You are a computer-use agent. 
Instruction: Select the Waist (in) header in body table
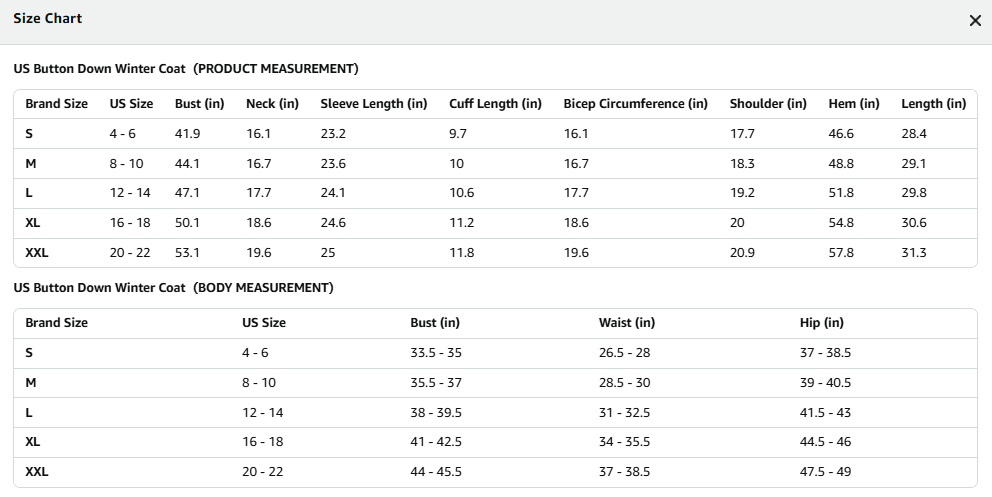(x=626, y=322)
